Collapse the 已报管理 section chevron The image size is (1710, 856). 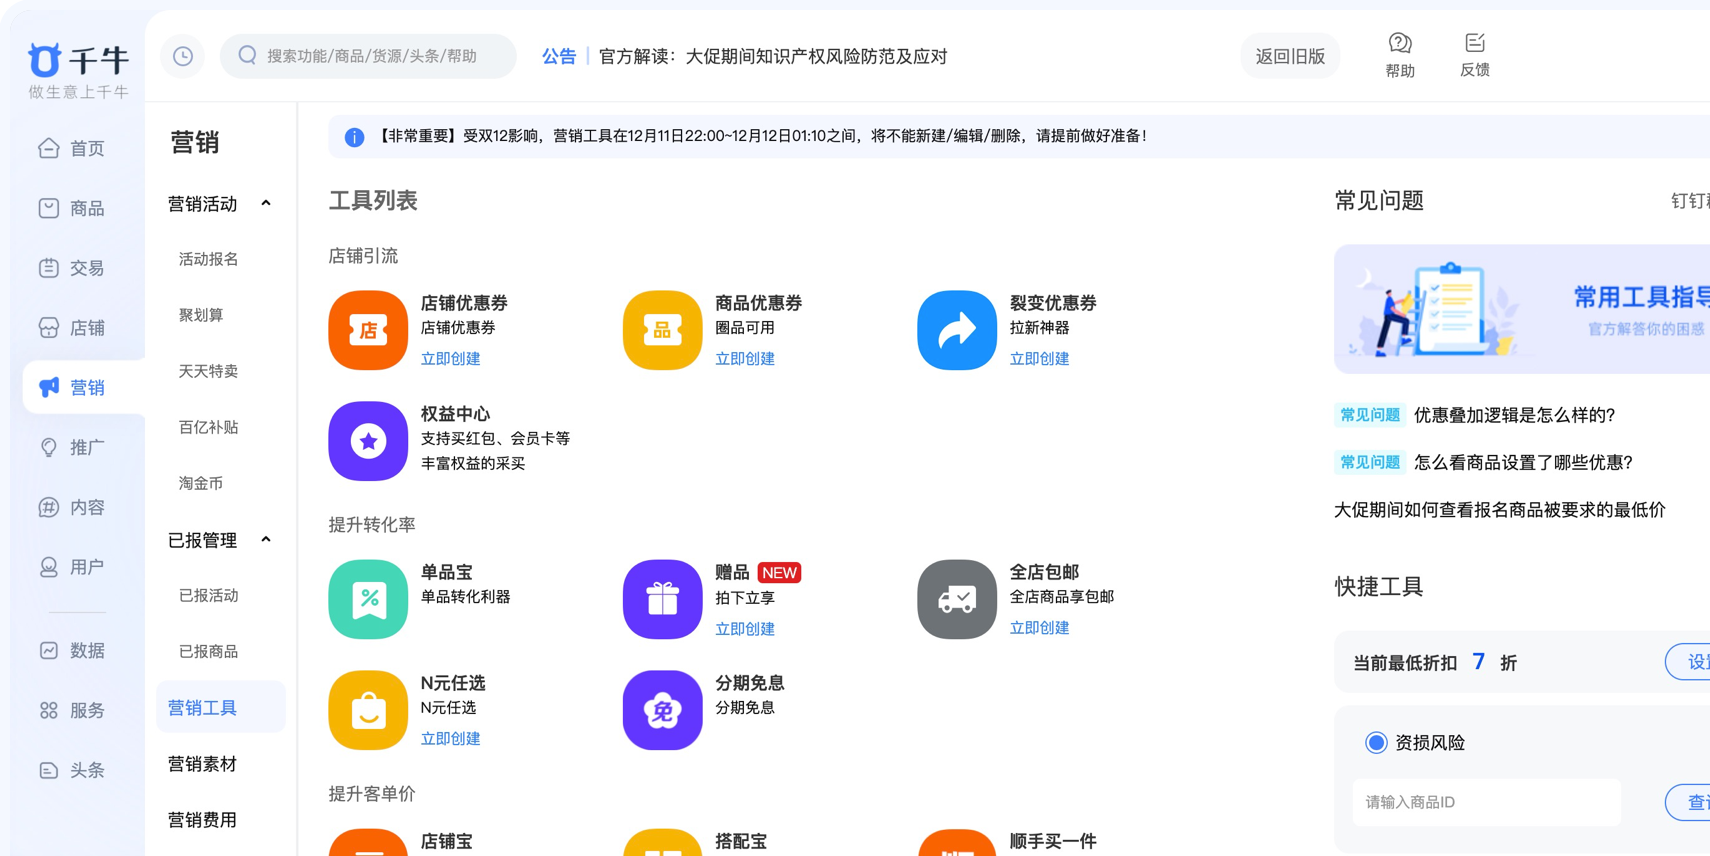tap(266, 540)
